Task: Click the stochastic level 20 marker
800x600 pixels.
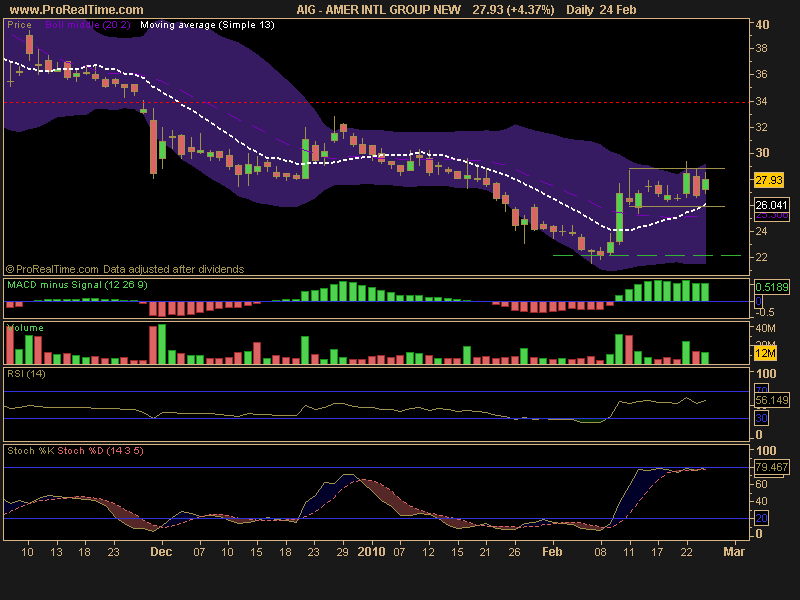Action: 761,518
